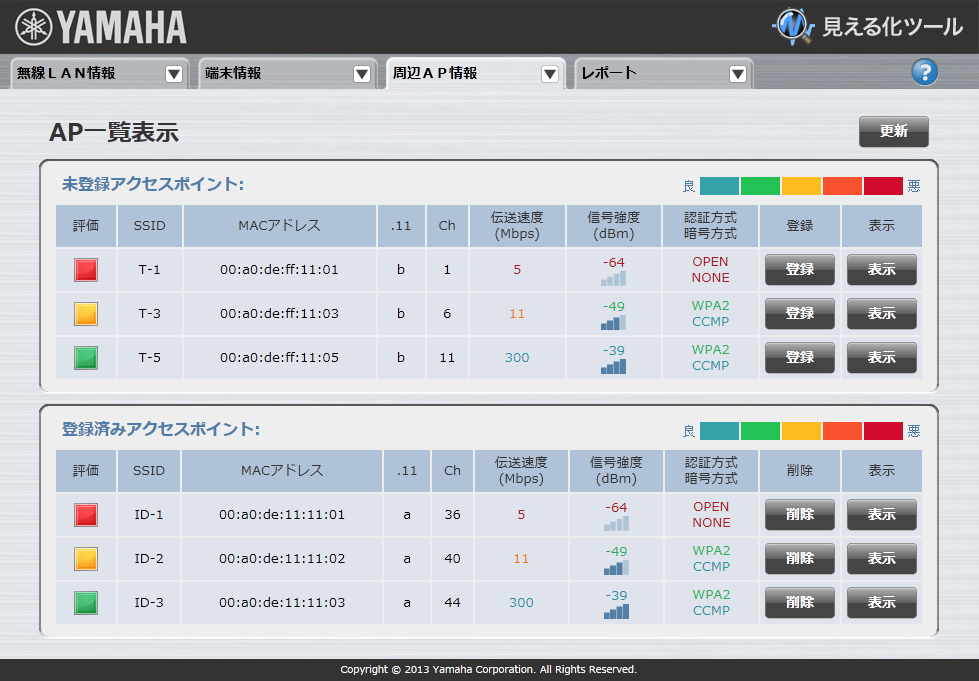
Task: Expand the 端末情報 dropdown
Action: pos(362,73)
